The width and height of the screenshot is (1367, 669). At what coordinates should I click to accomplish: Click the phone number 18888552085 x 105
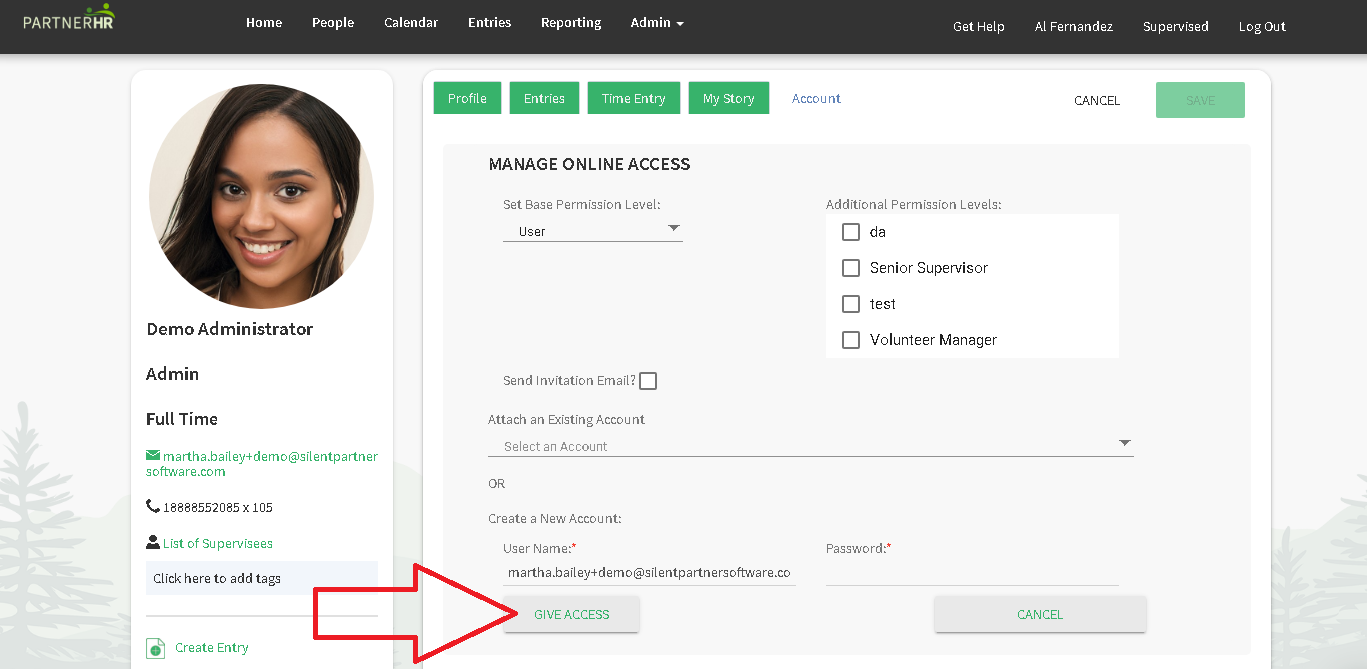click(218, 508)
